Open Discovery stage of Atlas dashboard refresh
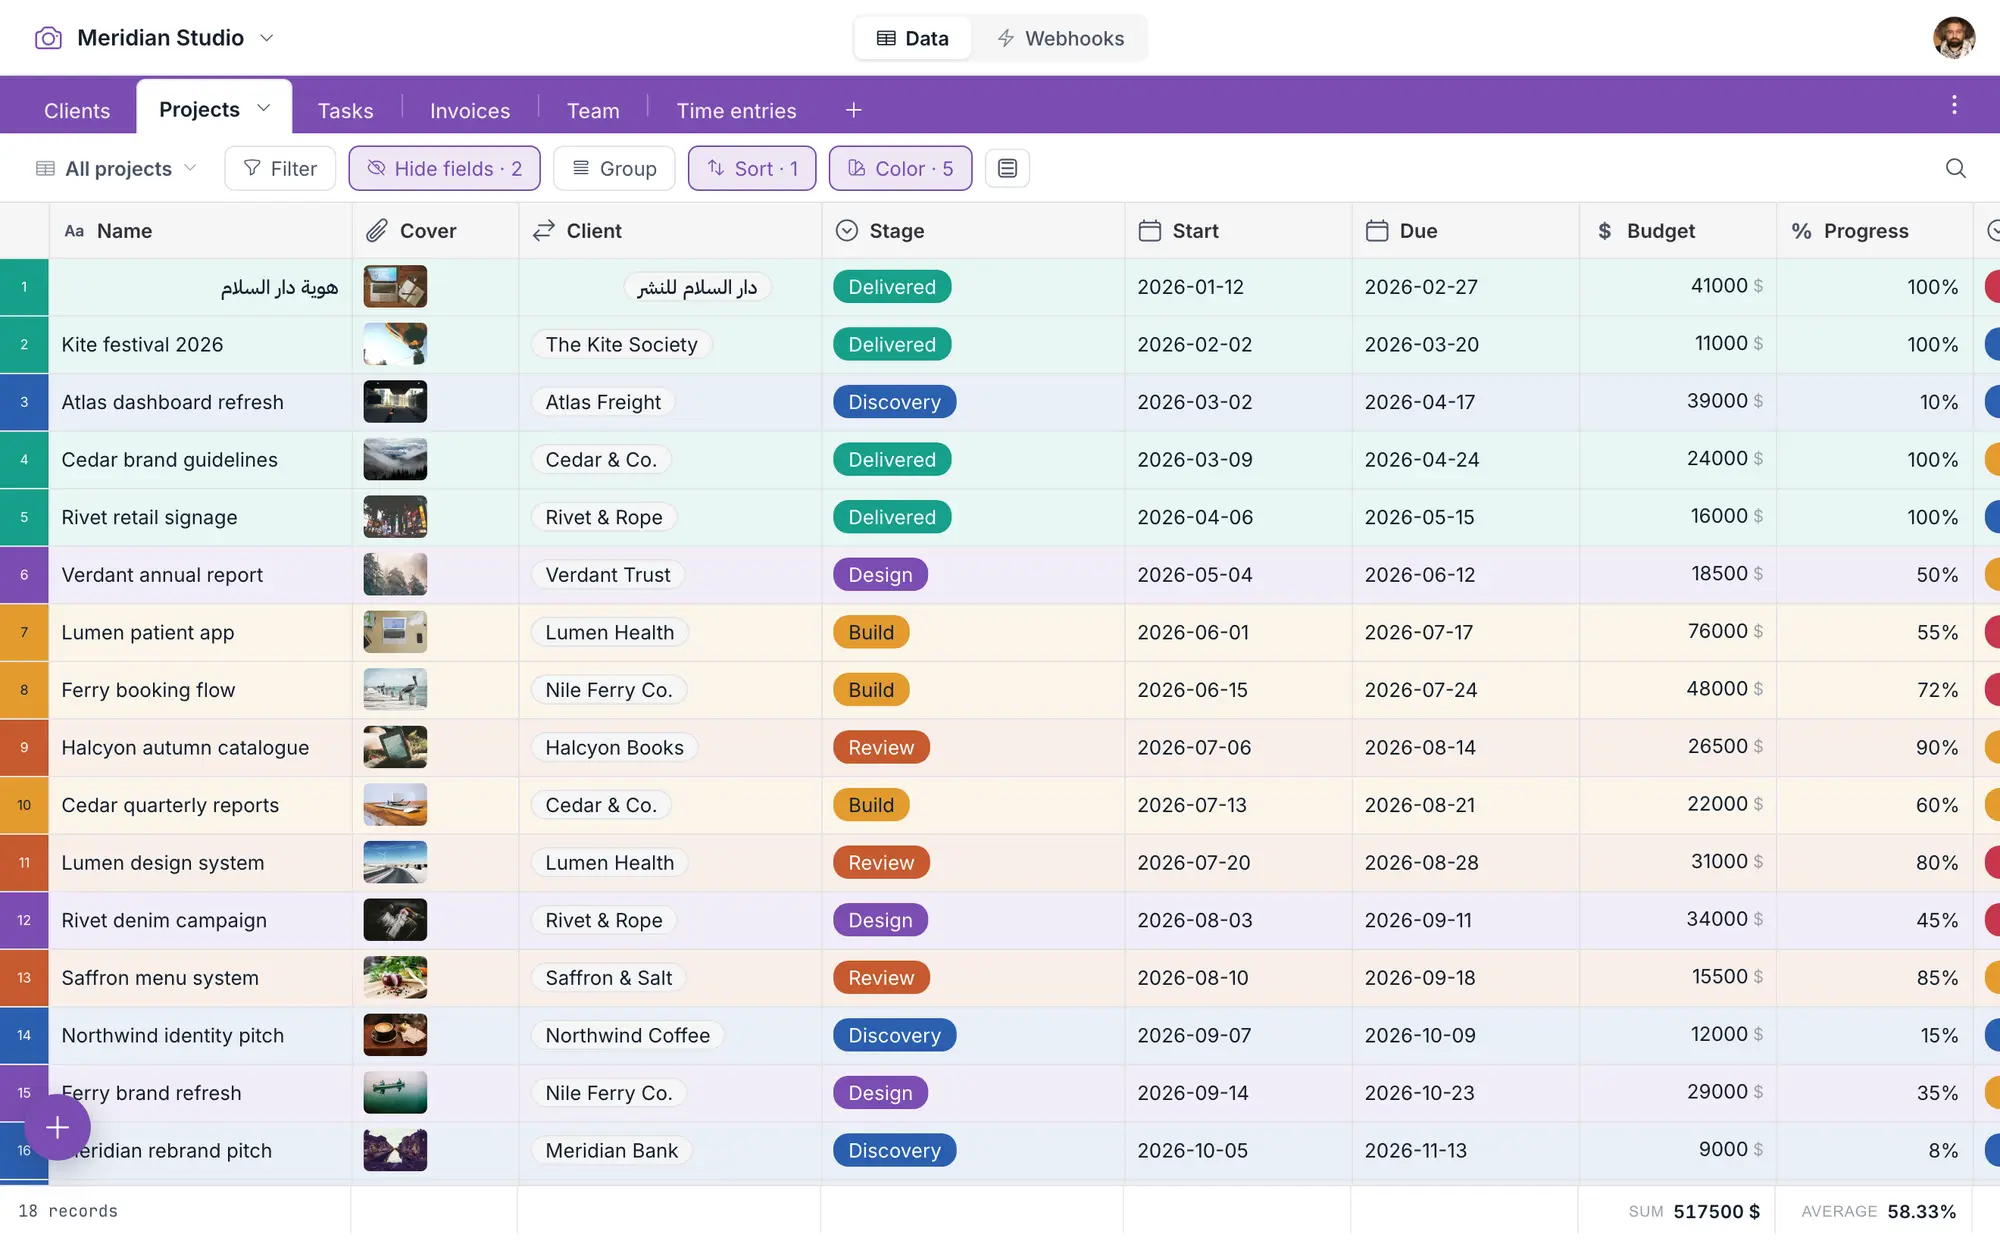The image size is (2000, 1250). pyautogui.click(x=894, y=402)
